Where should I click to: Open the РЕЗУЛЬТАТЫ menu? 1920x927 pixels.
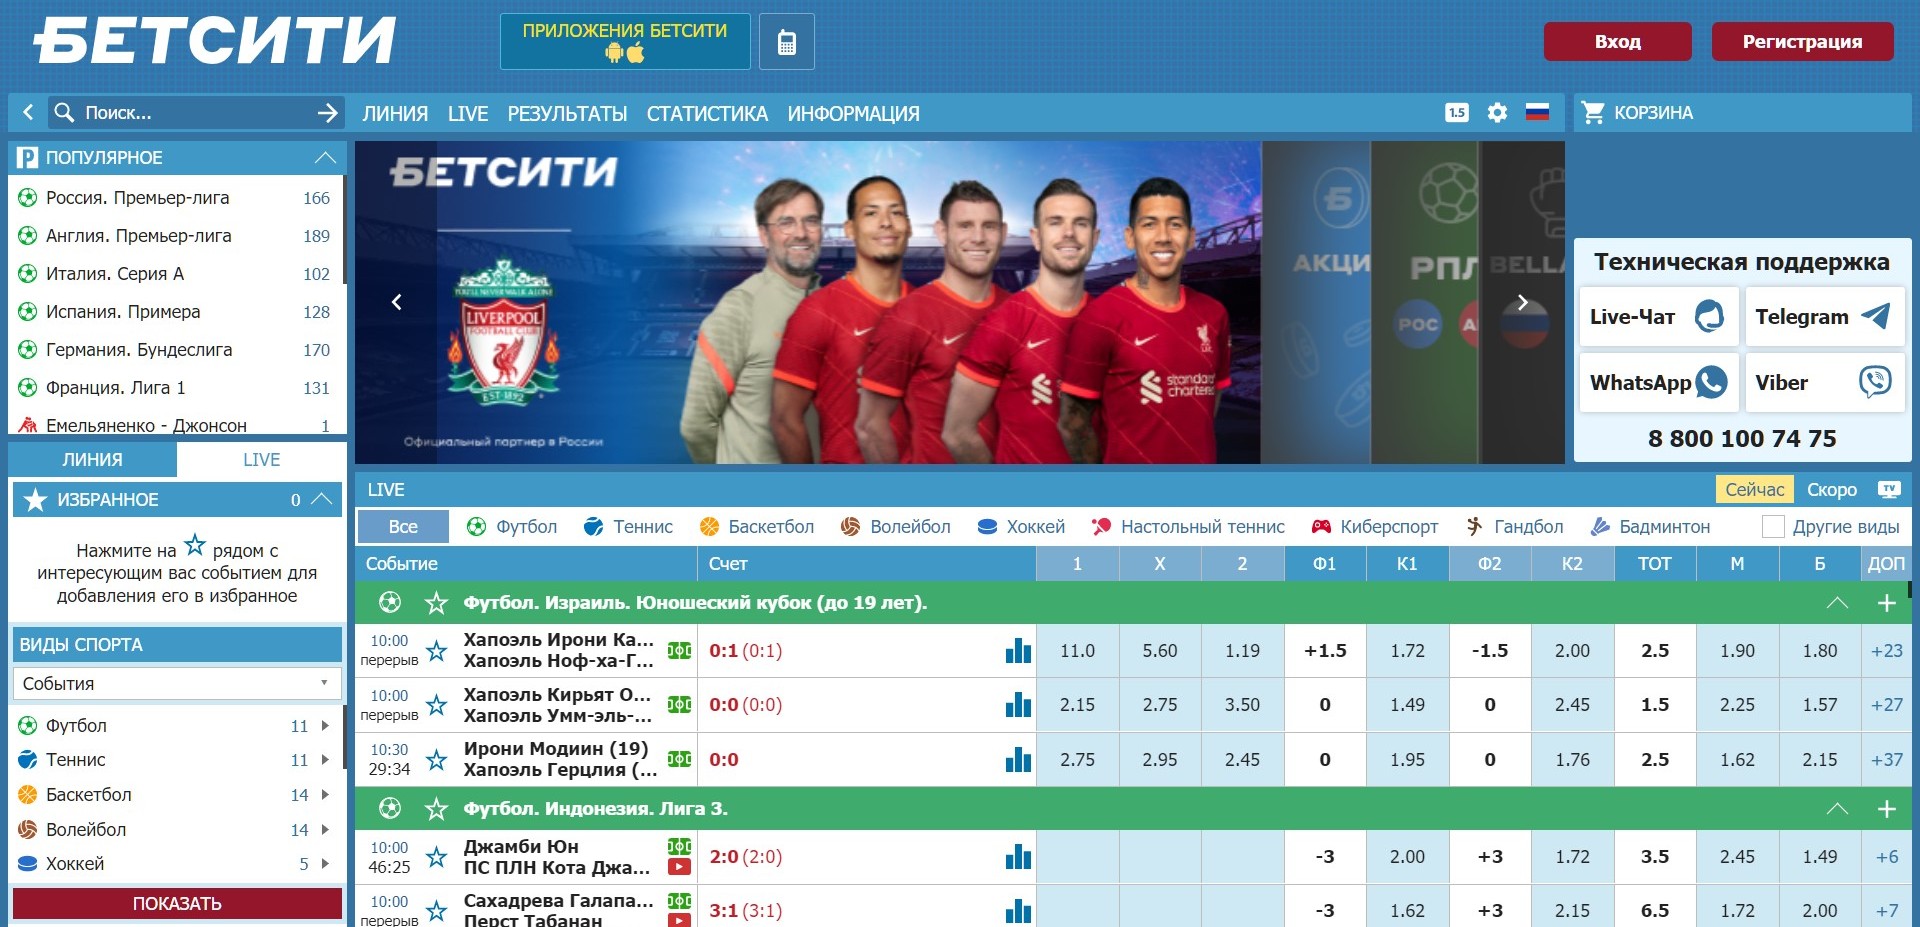[567, 114]
